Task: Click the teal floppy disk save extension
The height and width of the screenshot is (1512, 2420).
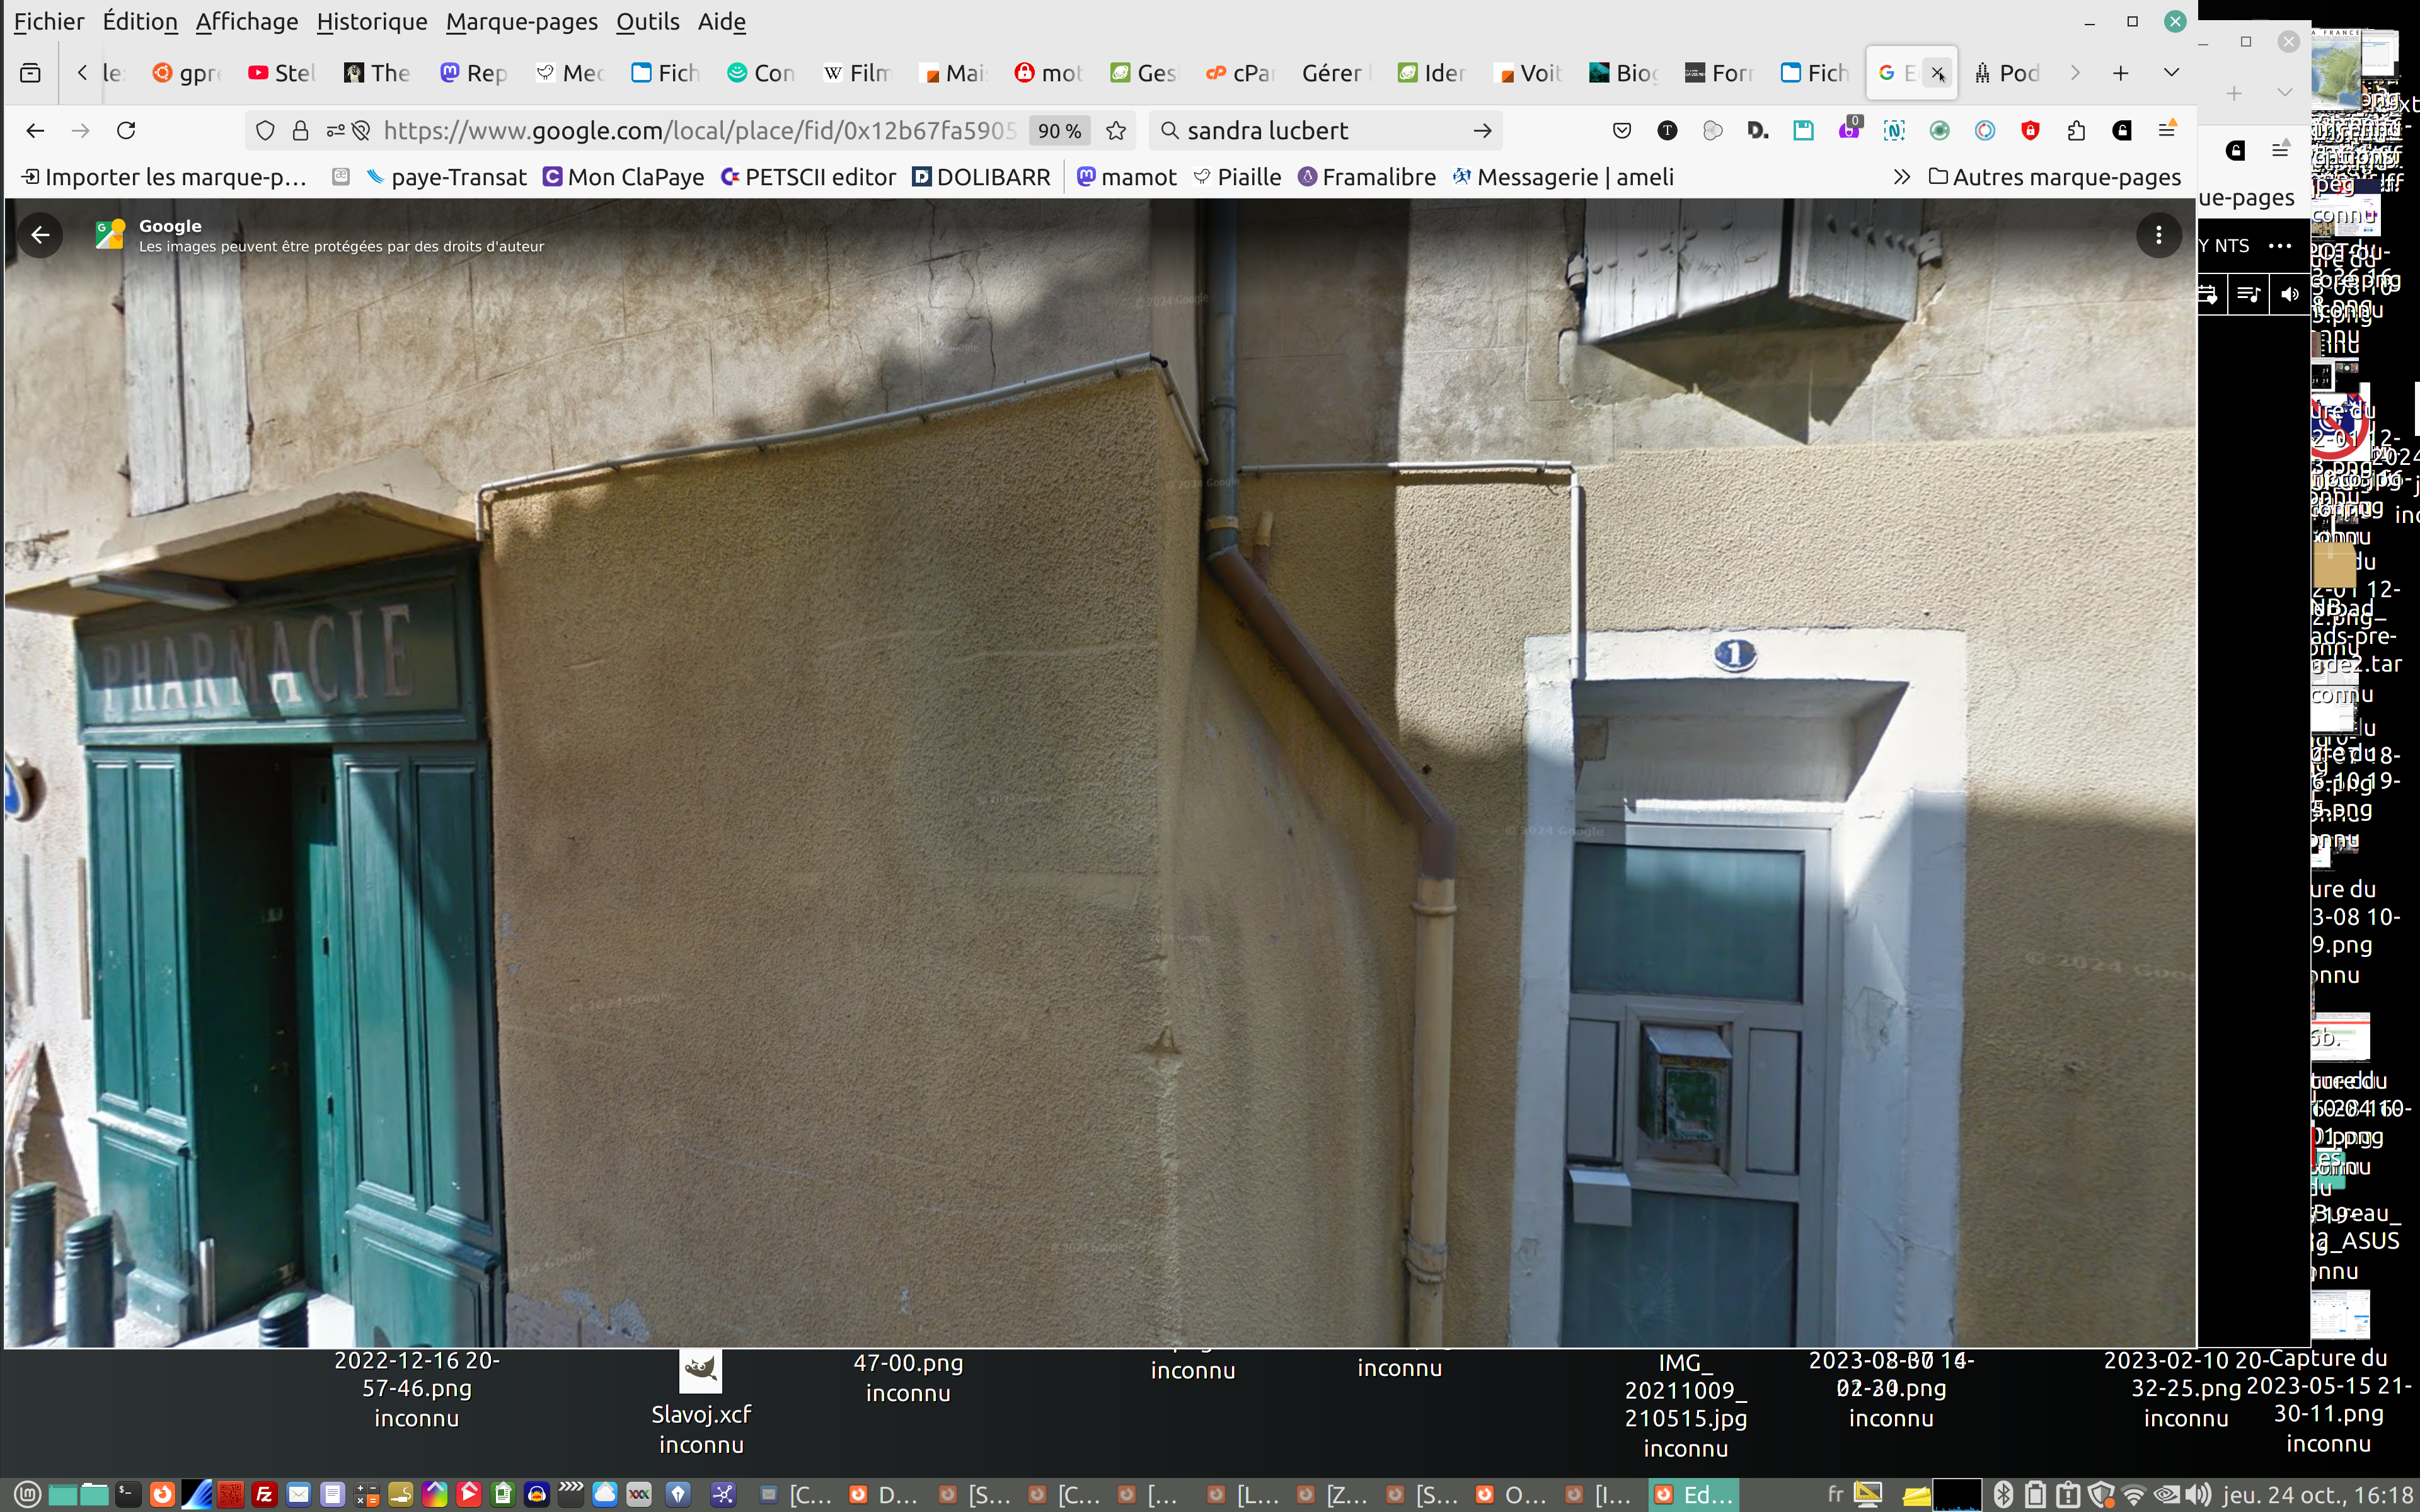Action: pyautogui.click(x=1803, y=131)
